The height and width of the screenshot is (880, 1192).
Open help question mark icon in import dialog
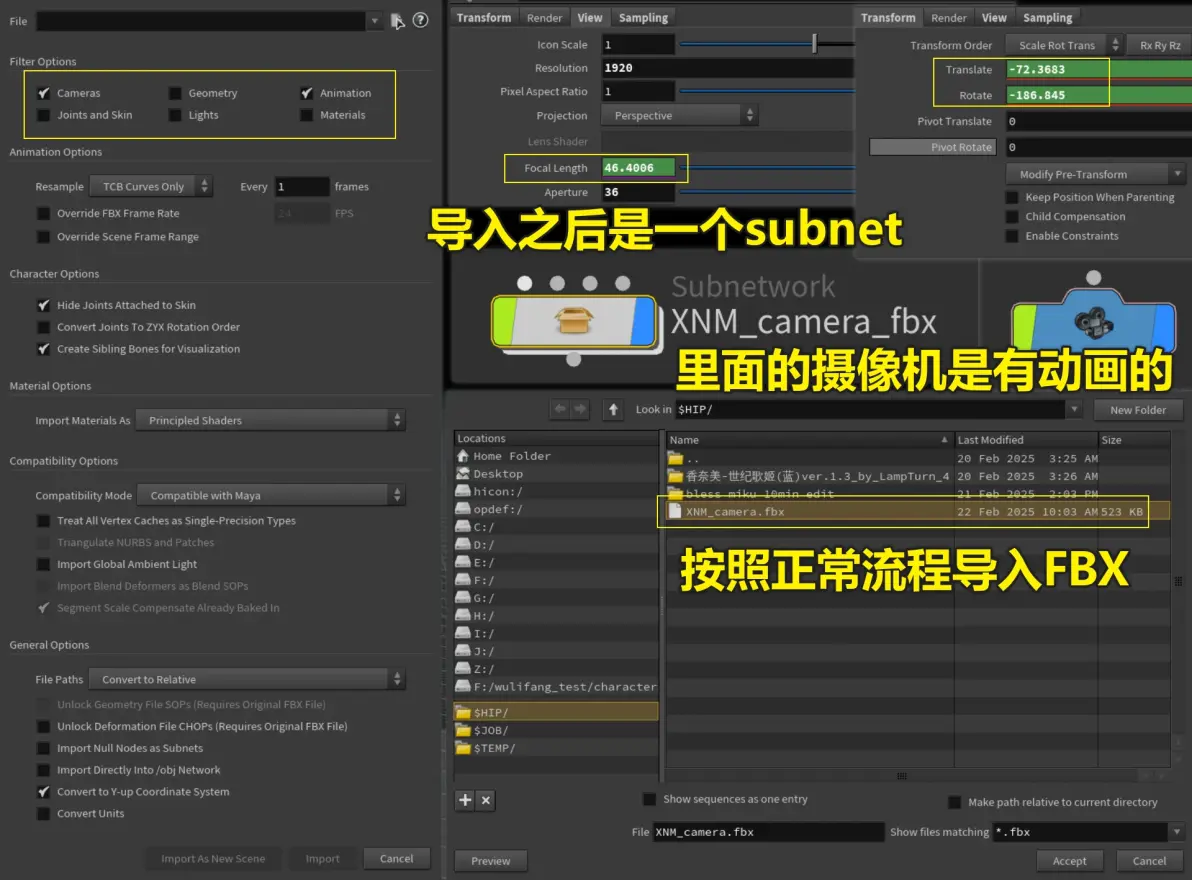(420, 21)
